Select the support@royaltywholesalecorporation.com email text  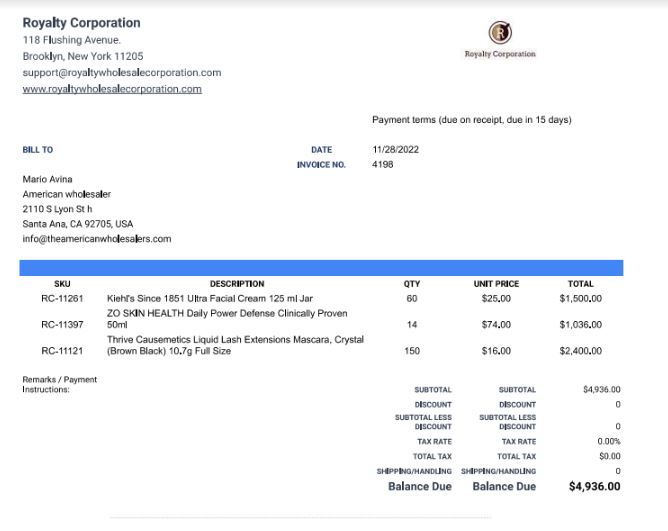(122, 73)
